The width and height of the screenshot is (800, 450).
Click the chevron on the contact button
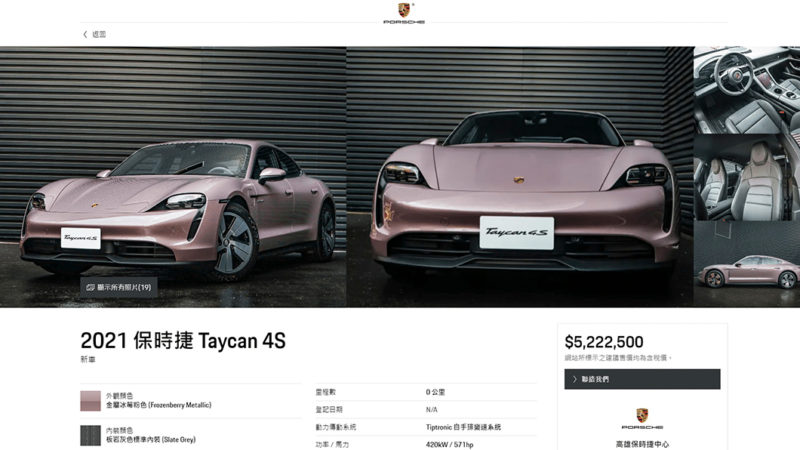(574, 379)
